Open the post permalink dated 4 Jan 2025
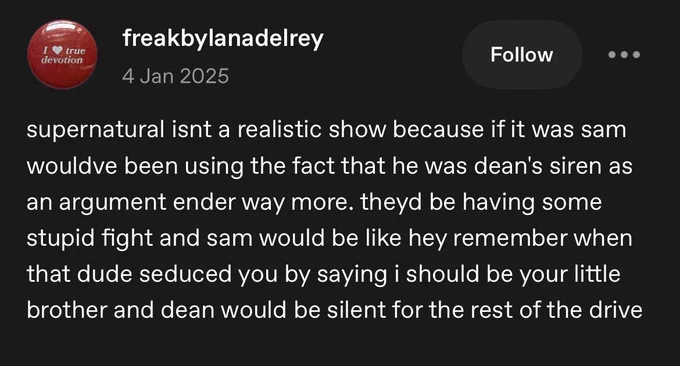This screenshot has width=680, height=366. (175, 76)
